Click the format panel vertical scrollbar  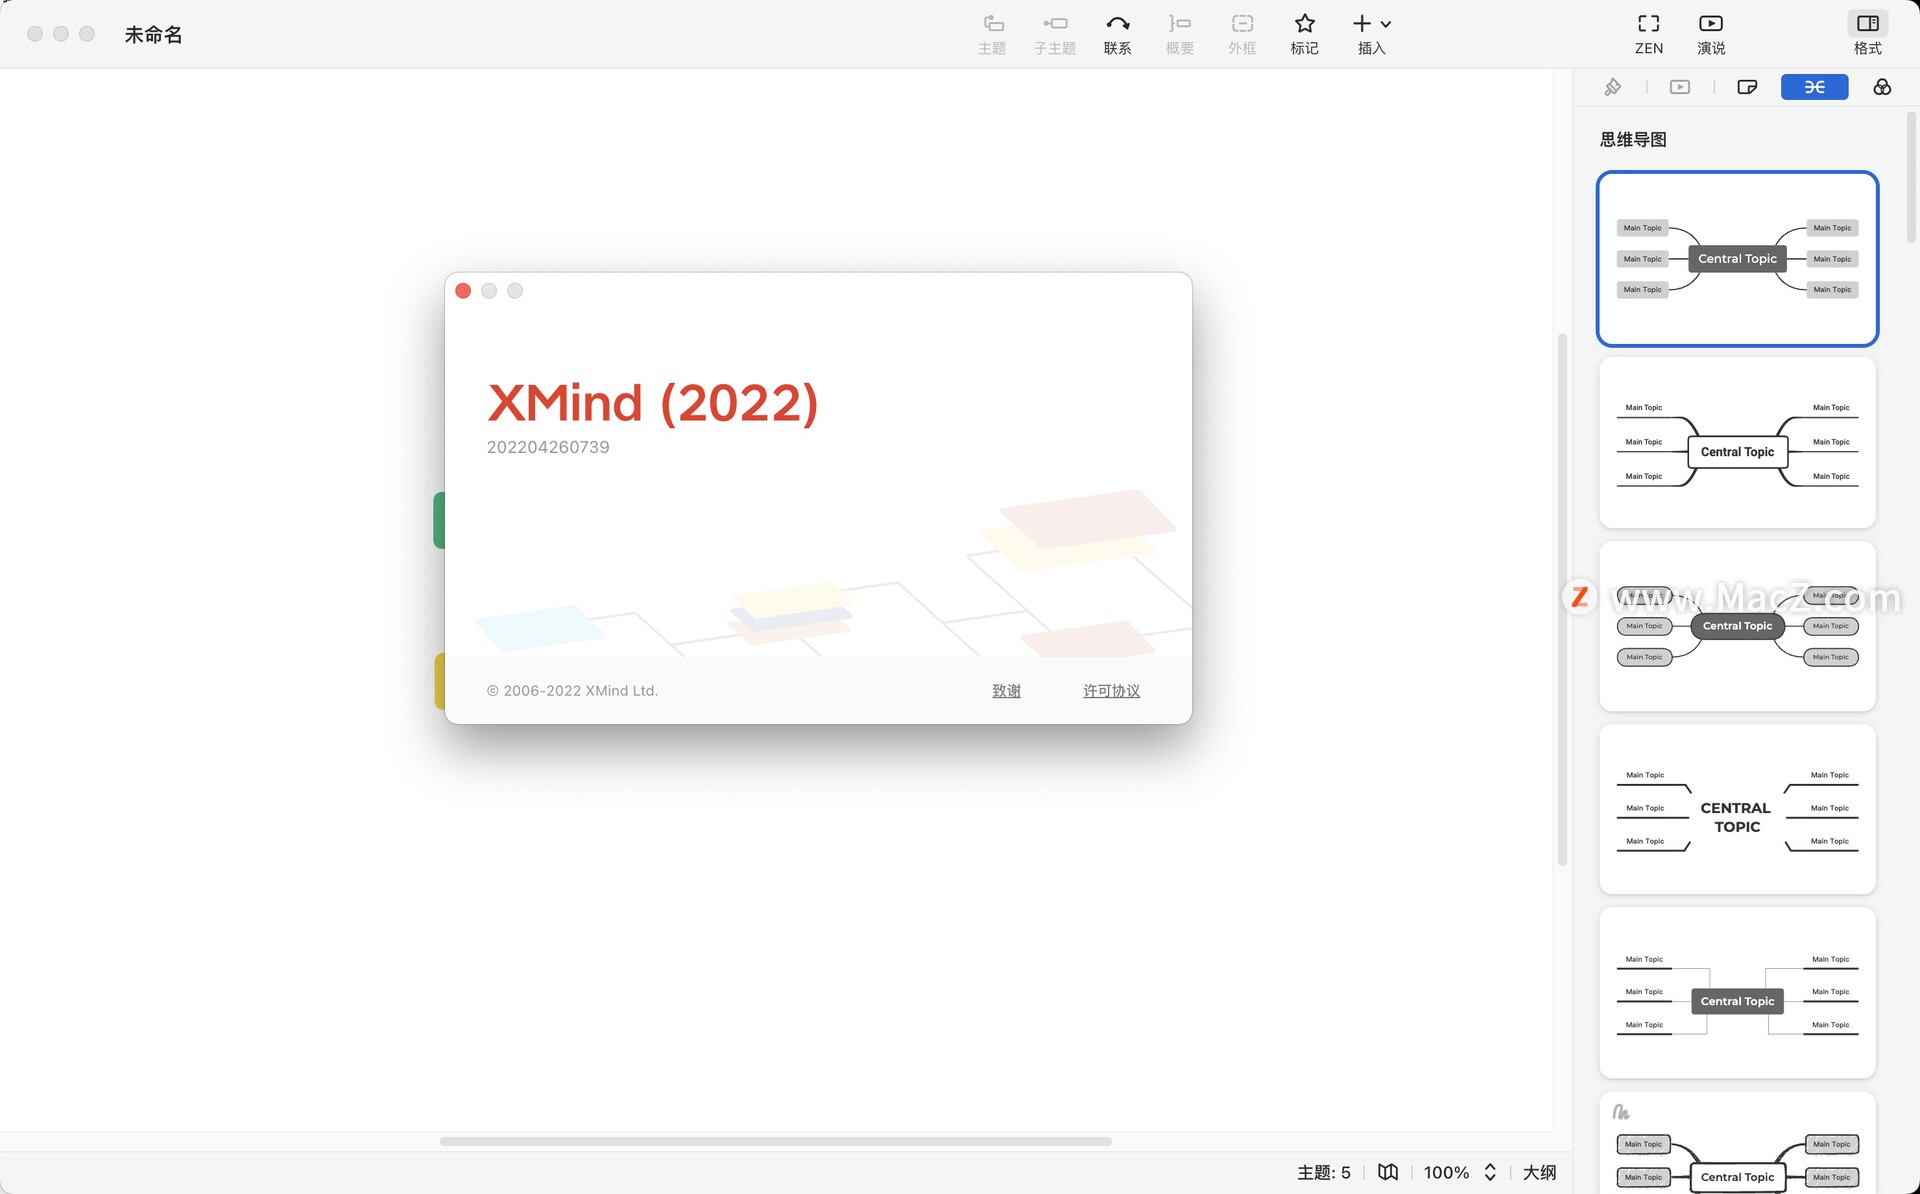[1912, 176]
